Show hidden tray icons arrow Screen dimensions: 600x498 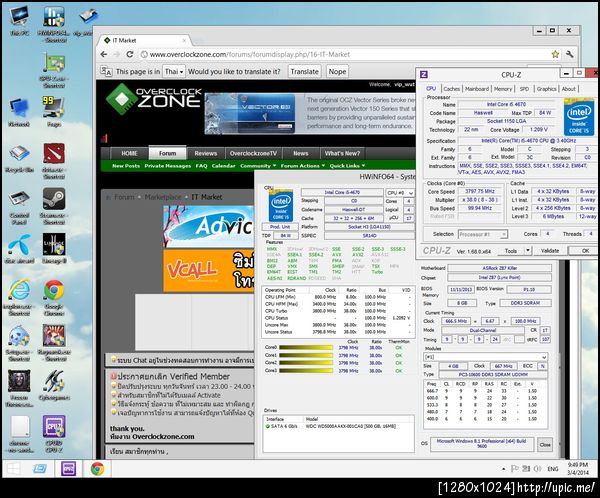[x=504, y=469]
